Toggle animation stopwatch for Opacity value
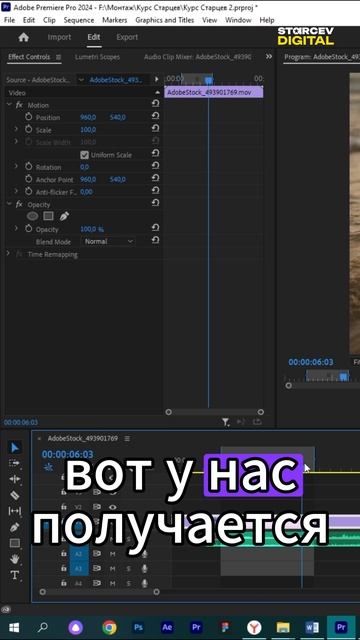360x640 pixels. tap(28, 229)
